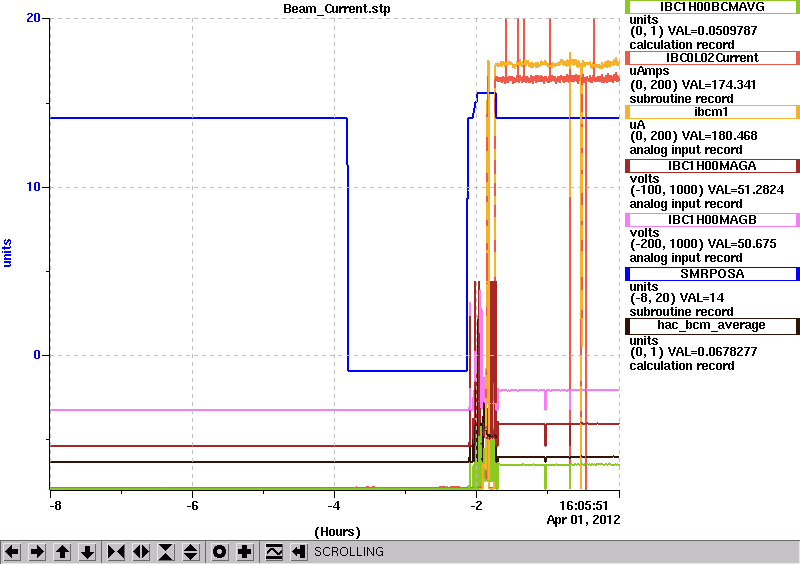Click the plus-sign toolbar icon

(245, 552)
